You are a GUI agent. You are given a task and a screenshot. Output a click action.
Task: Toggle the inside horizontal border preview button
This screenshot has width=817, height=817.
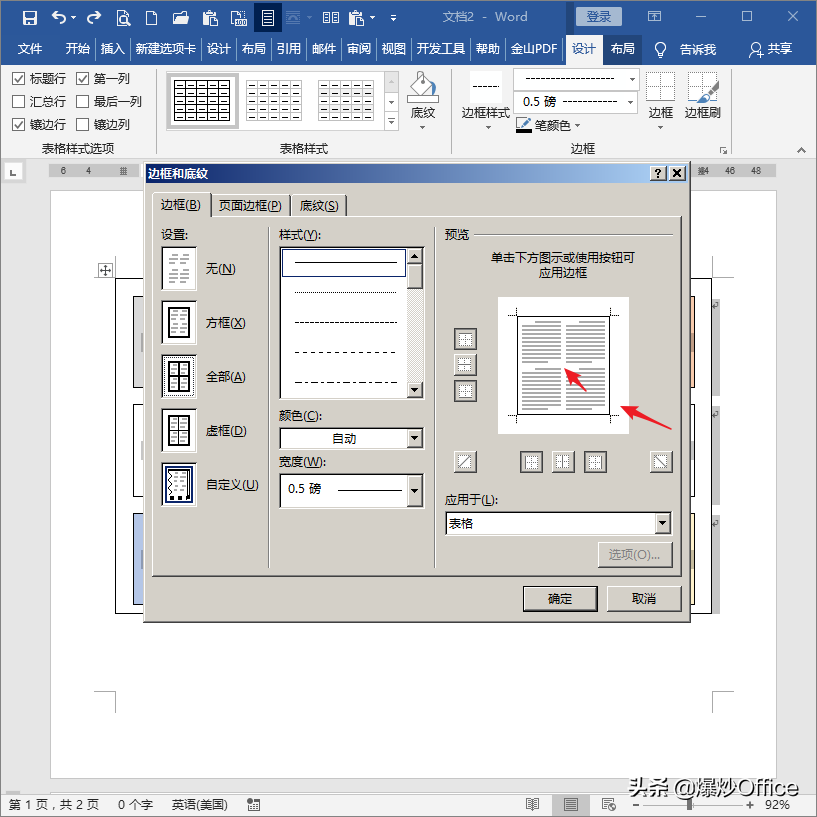(x=465, y=365)
